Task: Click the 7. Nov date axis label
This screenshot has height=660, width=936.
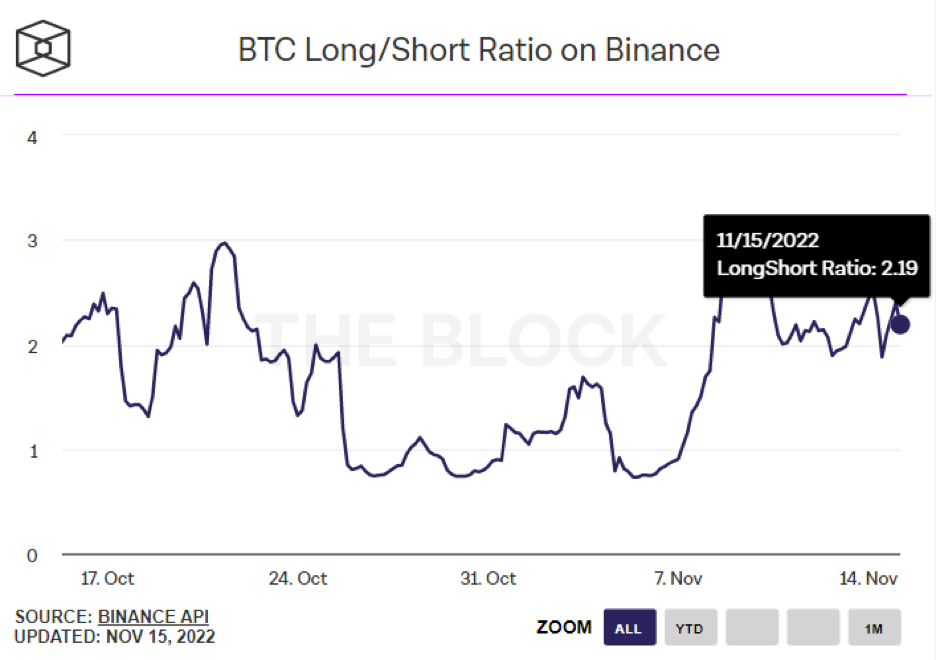Action: pos(677,578)
